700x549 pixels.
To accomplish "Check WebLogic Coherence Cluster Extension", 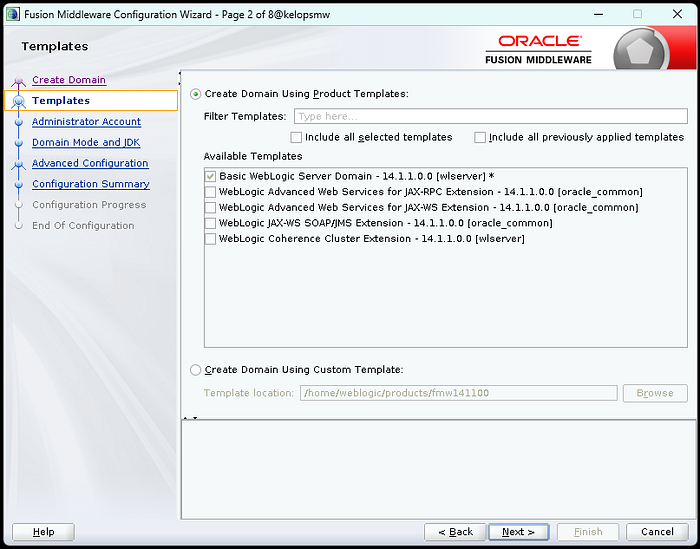I will [x=210, y=239].
